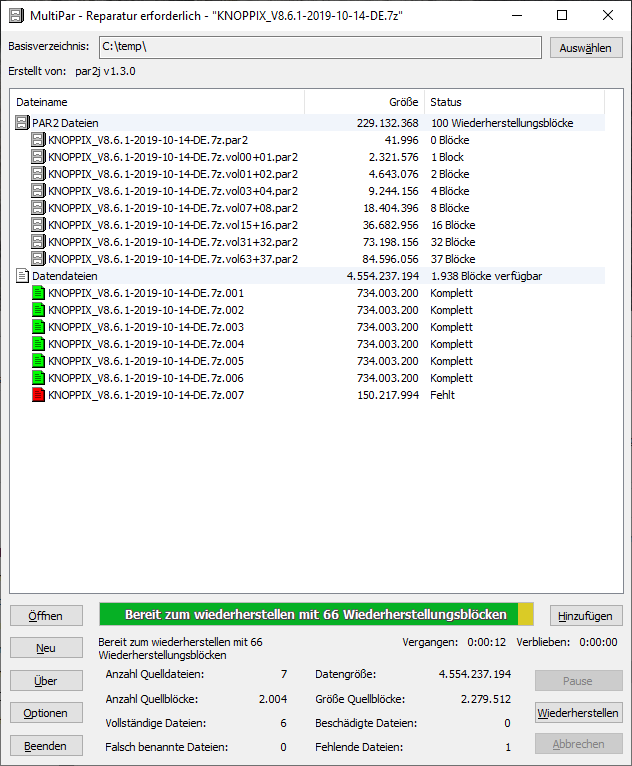632x766 pixels.
Task: Click the Anzahl Quellblöcke value 2.004
Action: coord(273,699)
